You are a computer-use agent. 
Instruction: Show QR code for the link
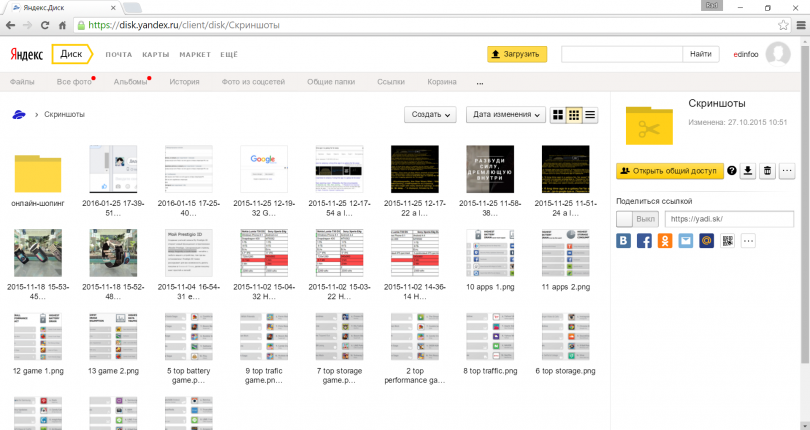pos(727,241)
